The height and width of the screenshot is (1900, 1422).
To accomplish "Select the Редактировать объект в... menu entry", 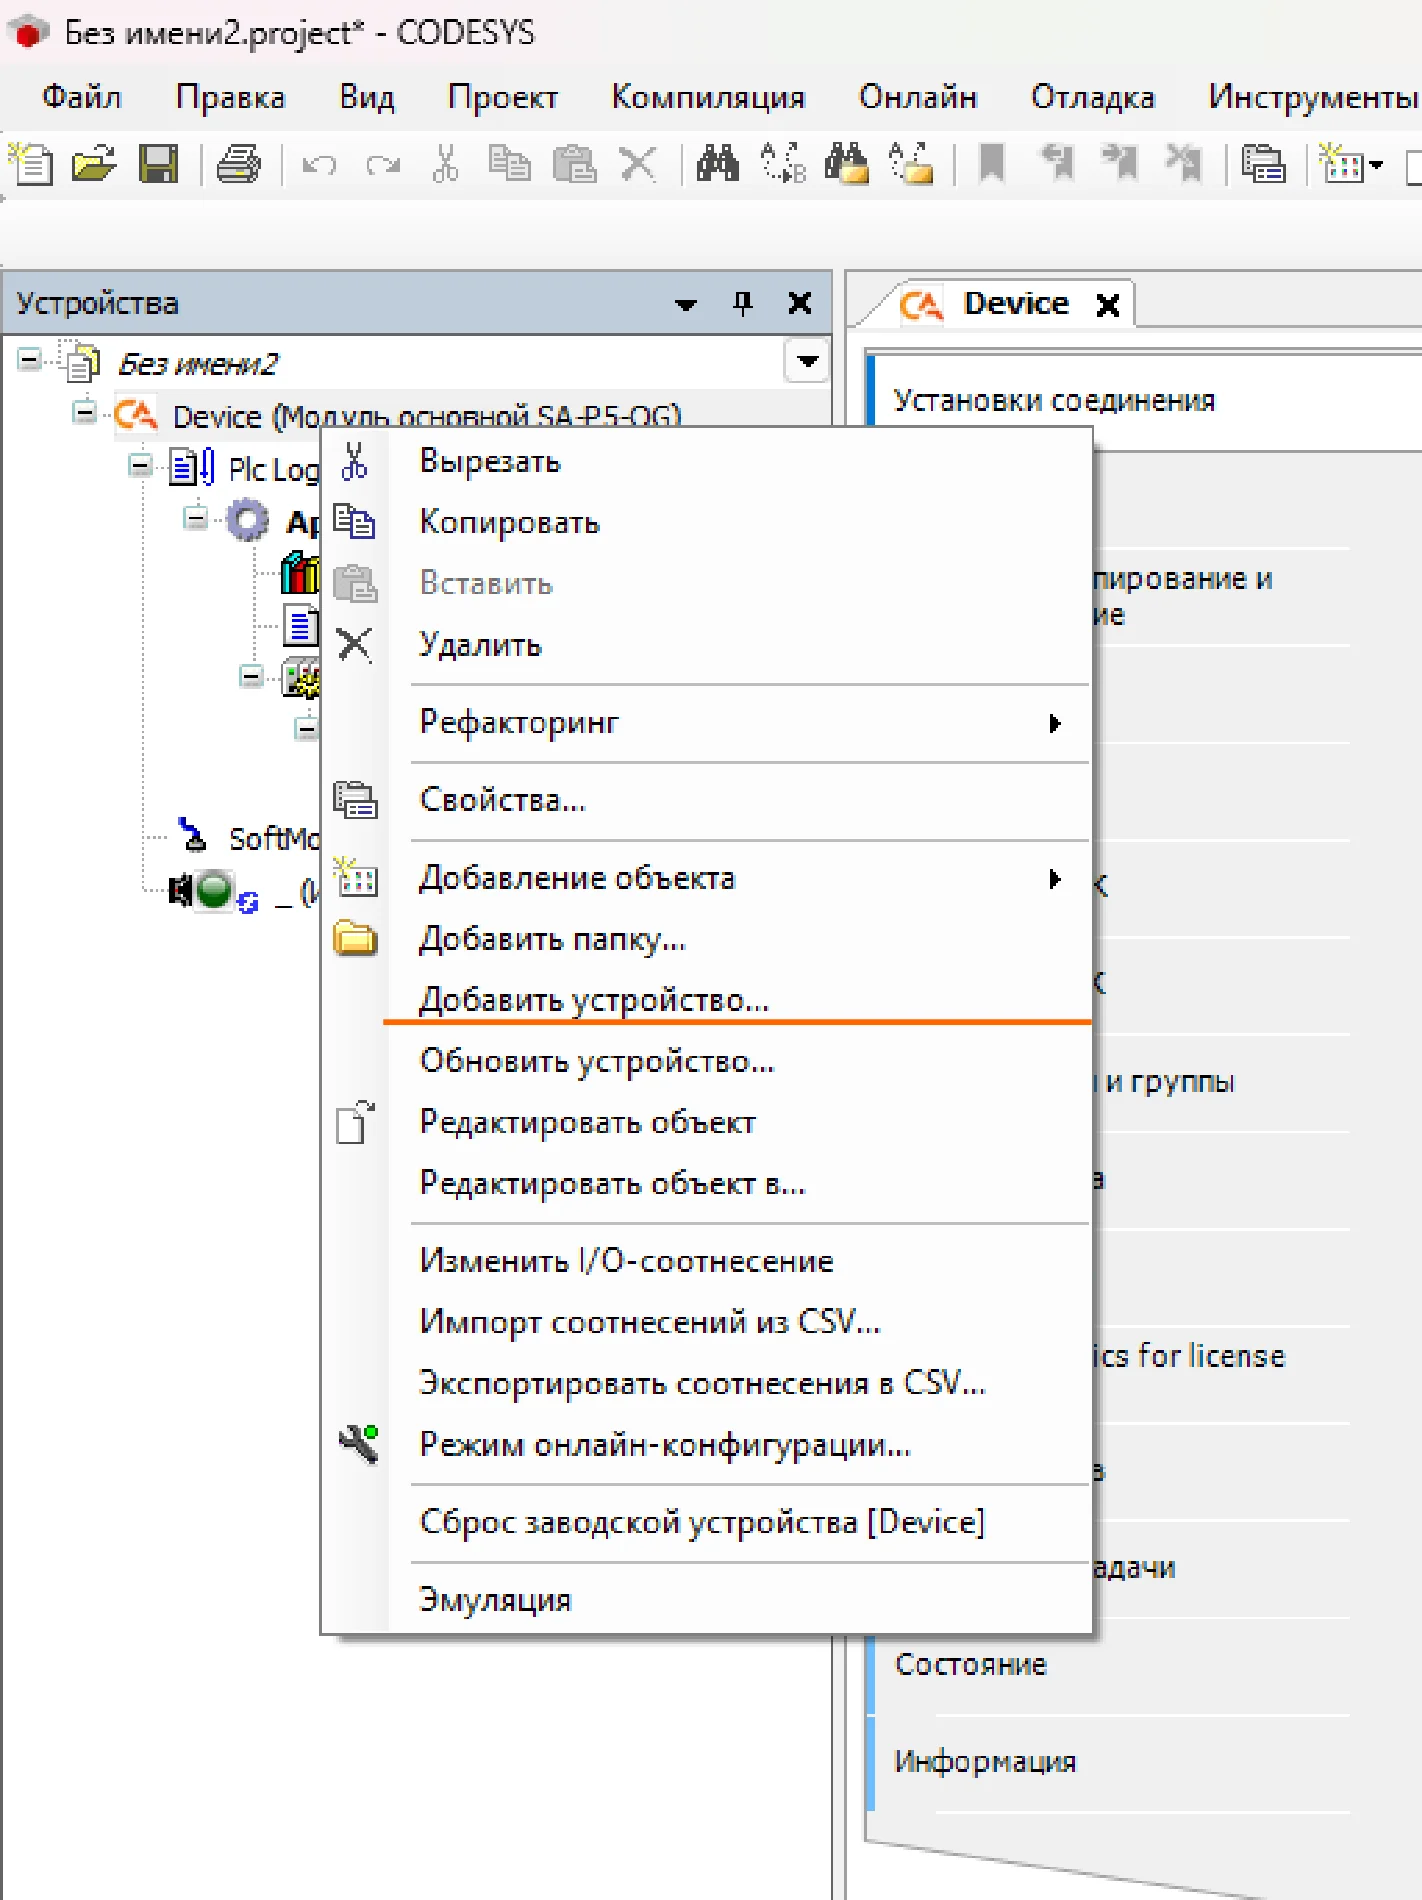I will [x=705, y=1184].
